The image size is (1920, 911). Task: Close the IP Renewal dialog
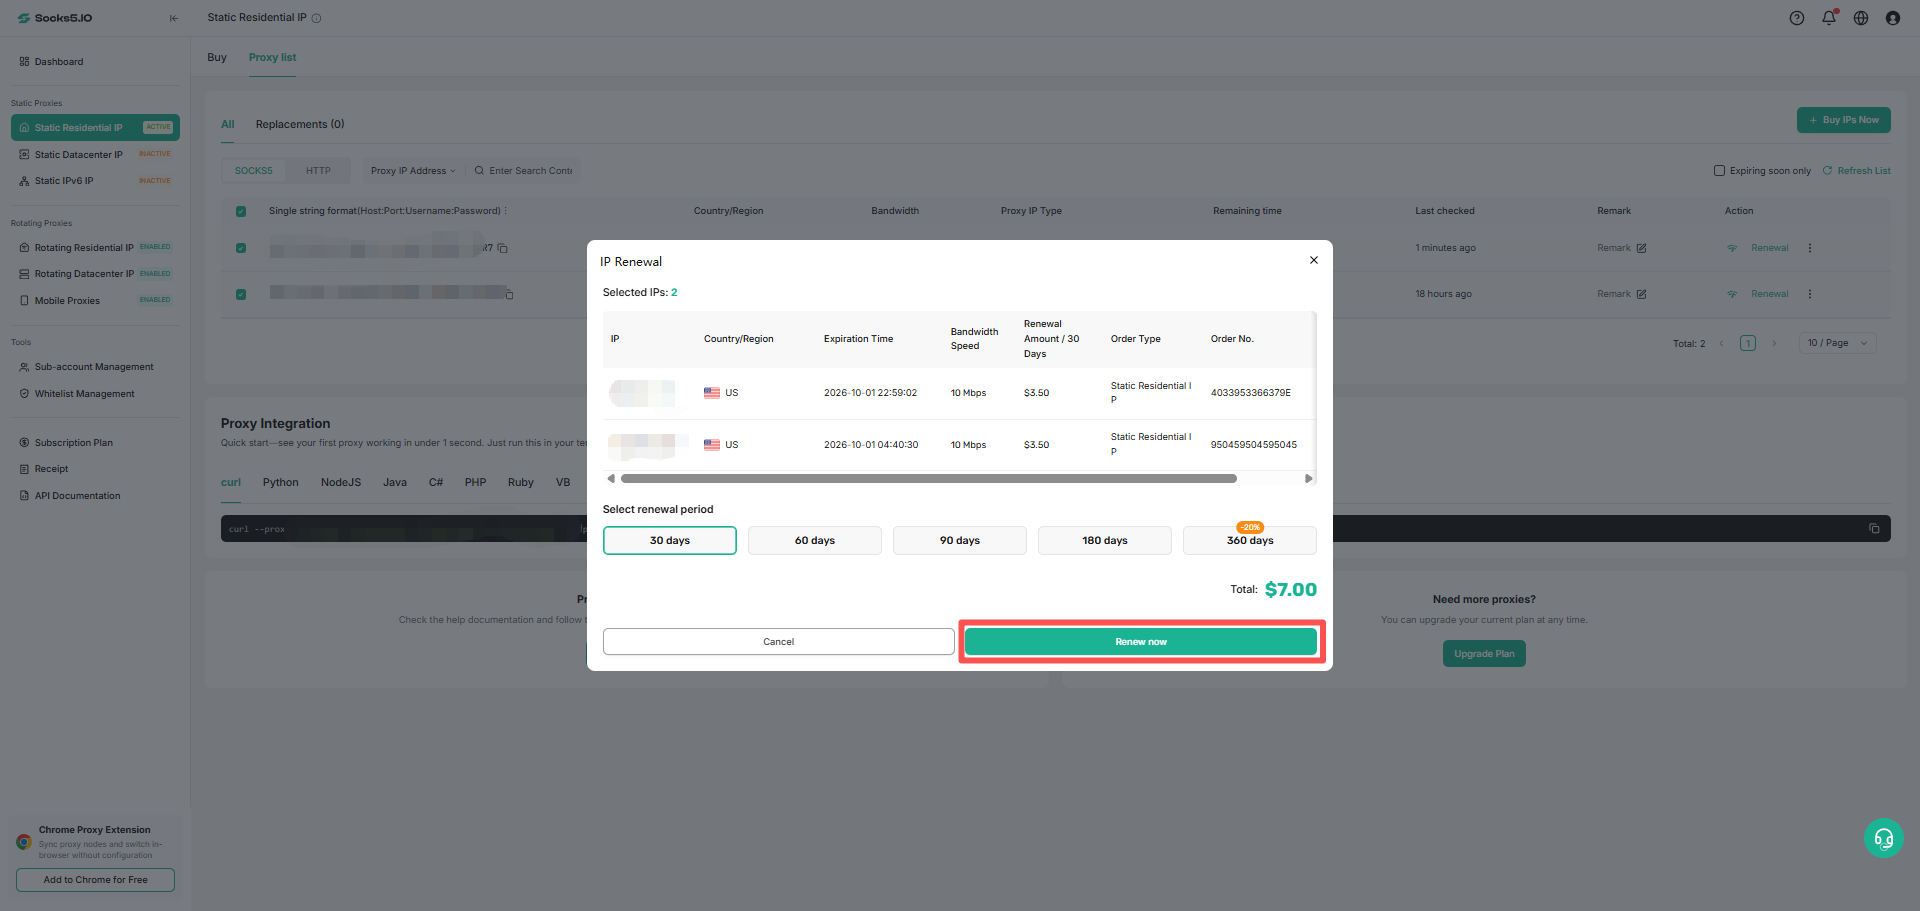[1314, 260]
